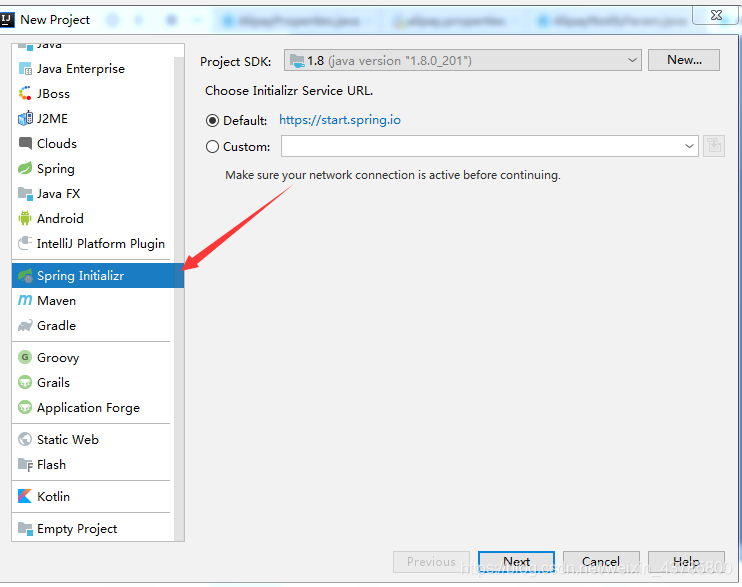This screenshot has width=742, height=587.
Task: Select the Custom URL radio button
Action: tap(212, 147)
